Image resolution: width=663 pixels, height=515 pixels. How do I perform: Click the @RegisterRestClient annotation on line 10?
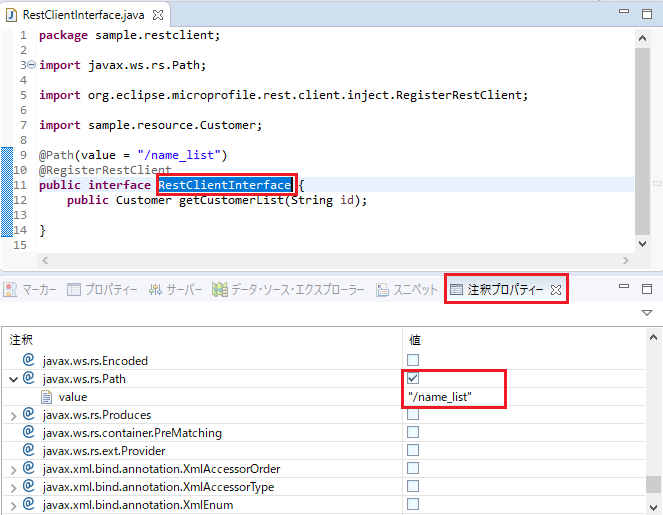105,170
